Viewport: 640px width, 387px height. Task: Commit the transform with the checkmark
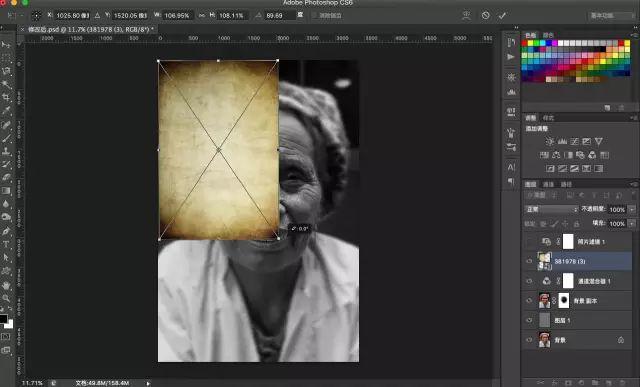(x=502, y=16)
